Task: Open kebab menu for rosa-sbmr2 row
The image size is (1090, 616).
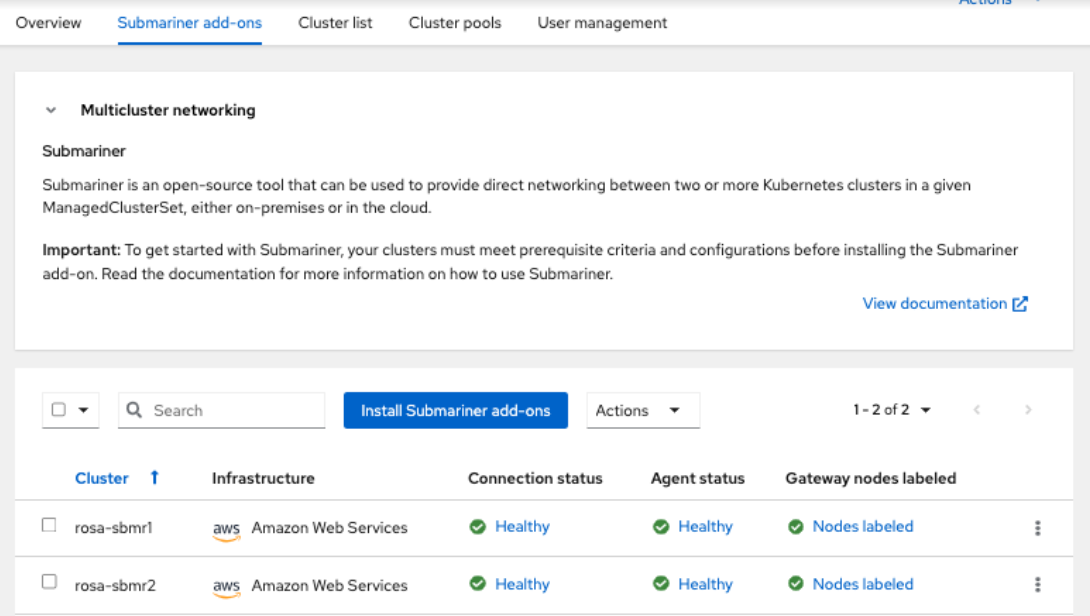Action: point(1037,585)
